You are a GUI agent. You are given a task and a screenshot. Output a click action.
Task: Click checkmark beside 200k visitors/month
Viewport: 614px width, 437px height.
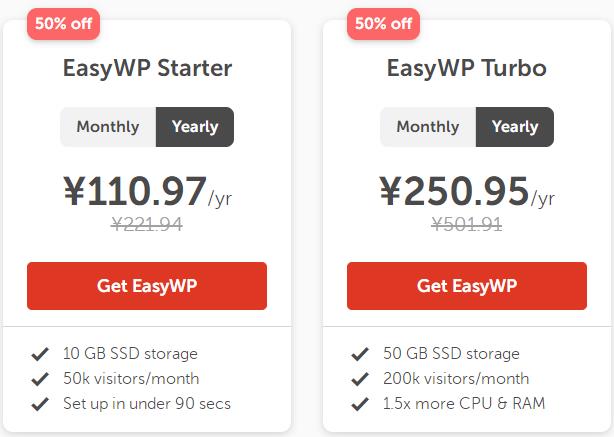click(x=360, y=379)
